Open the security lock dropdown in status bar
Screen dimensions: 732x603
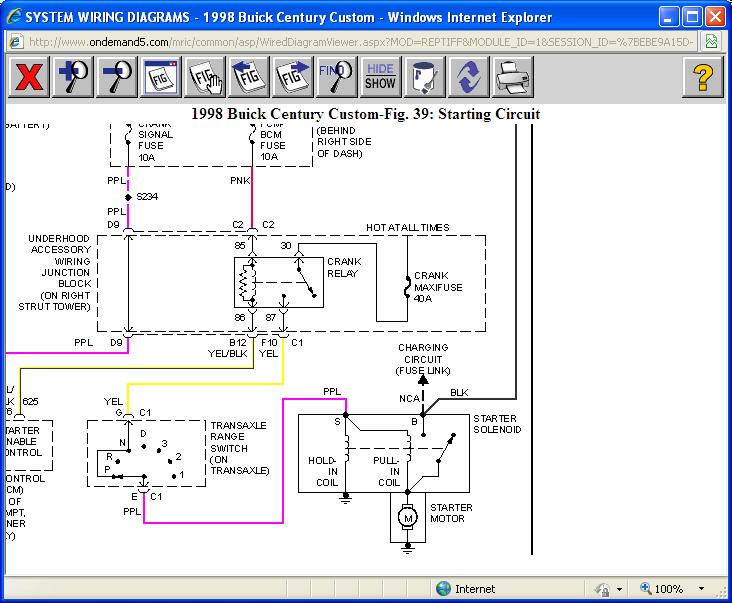pyautogui.click(x=620, y=589)
